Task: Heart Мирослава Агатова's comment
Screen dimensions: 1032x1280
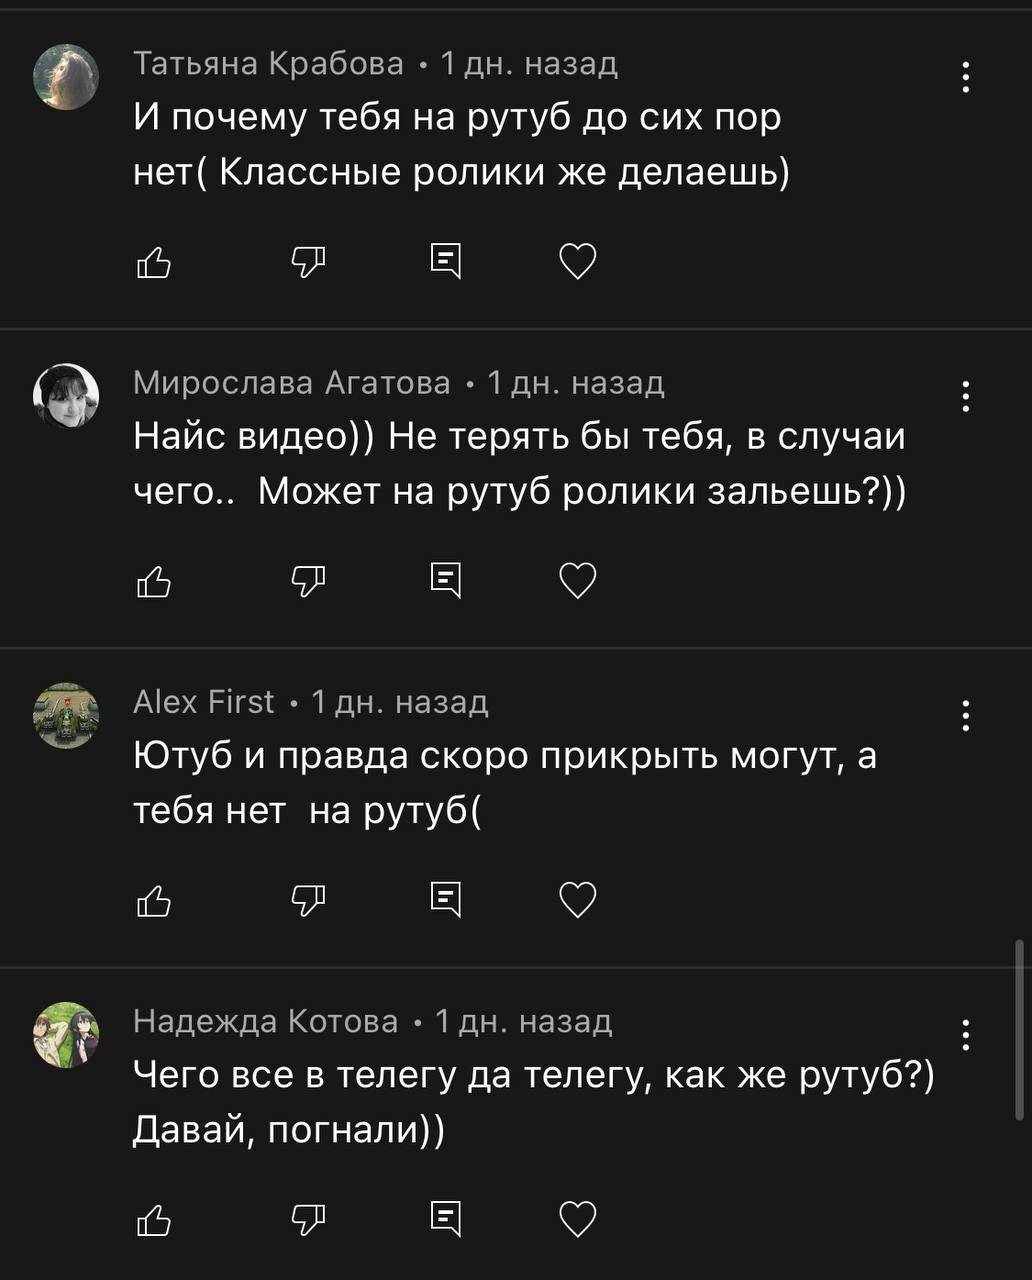Action: coord(577,581)
